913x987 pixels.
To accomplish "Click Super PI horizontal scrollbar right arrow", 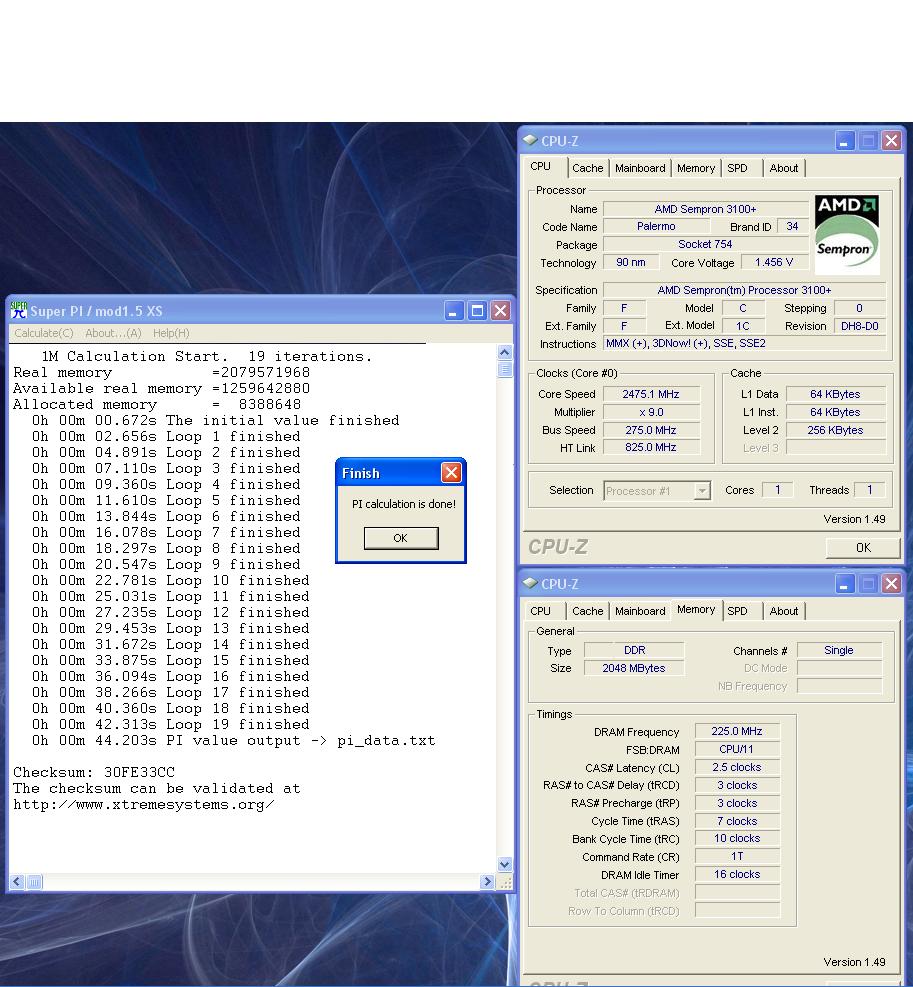I will 487,882.
